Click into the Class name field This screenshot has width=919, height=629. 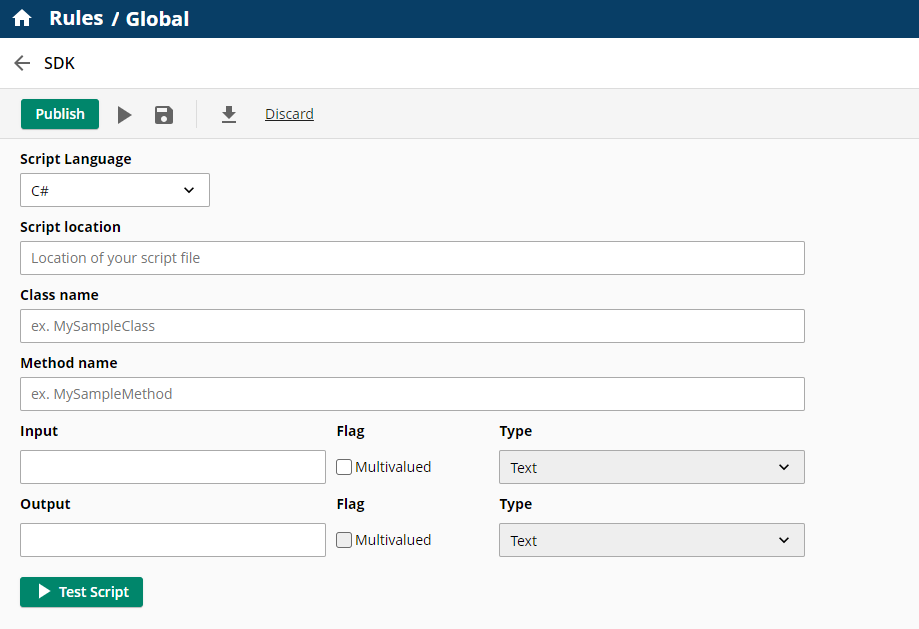click(x=412, y=326)
